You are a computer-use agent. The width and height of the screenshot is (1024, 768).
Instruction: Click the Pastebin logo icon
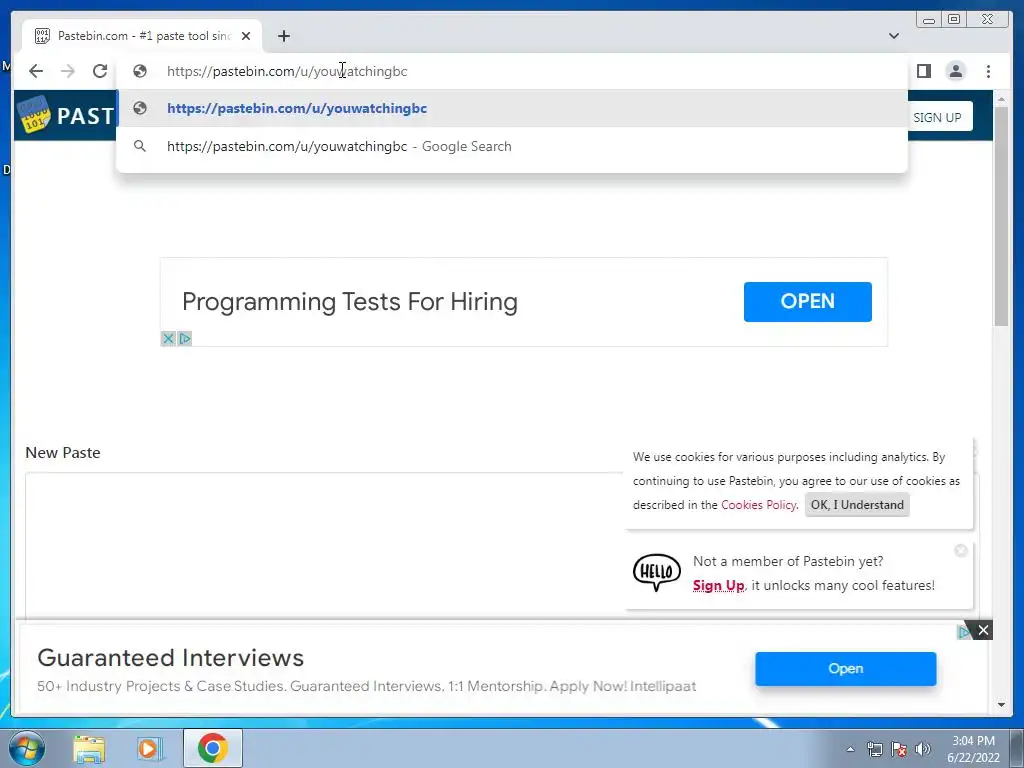[x=34, y=114]
